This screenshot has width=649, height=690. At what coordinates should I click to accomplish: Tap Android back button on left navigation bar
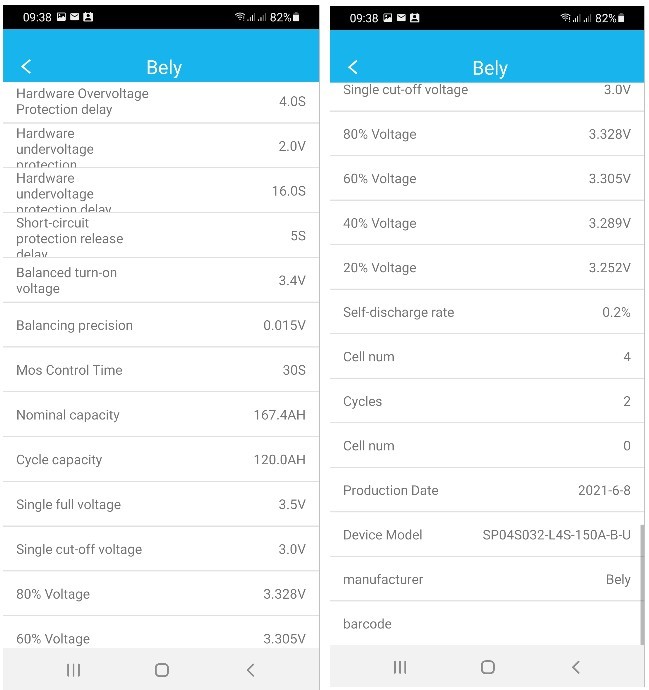pyautogui.click(x=251, y=670)
